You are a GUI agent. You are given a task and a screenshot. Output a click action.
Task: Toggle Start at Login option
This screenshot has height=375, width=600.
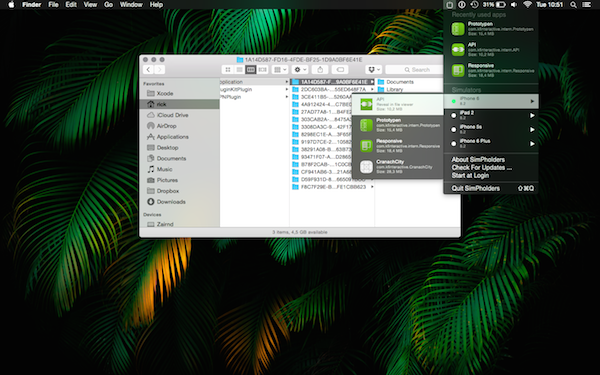coord(470,176)
